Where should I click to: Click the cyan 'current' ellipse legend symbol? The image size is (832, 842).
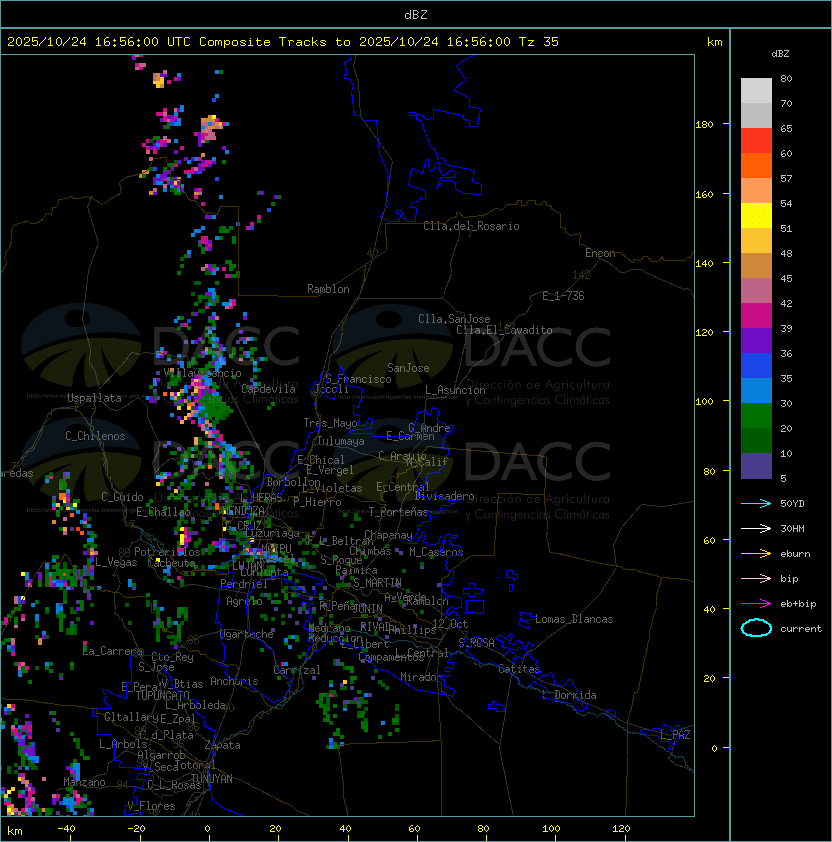click(x=756, y=628)
